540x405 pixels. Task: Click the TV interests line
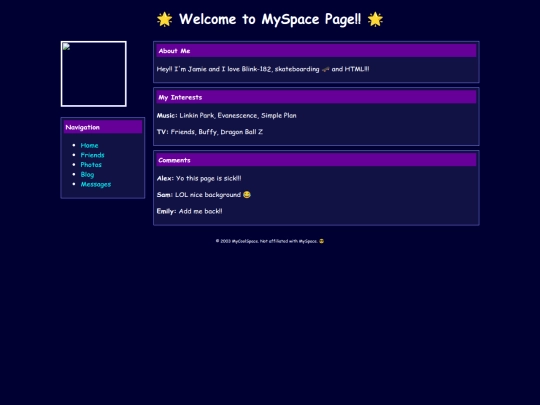[209, 132]
